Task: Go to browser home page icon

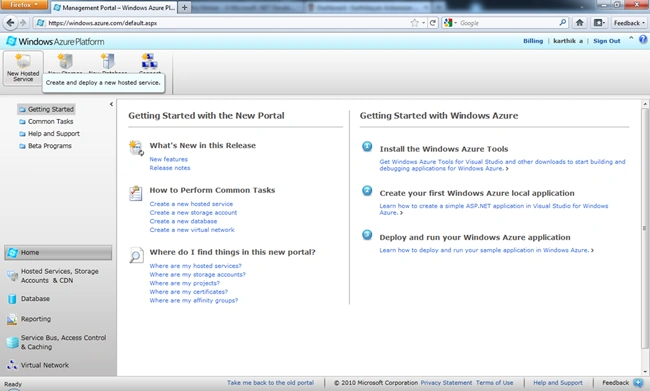Action: [x=580, y=23]
